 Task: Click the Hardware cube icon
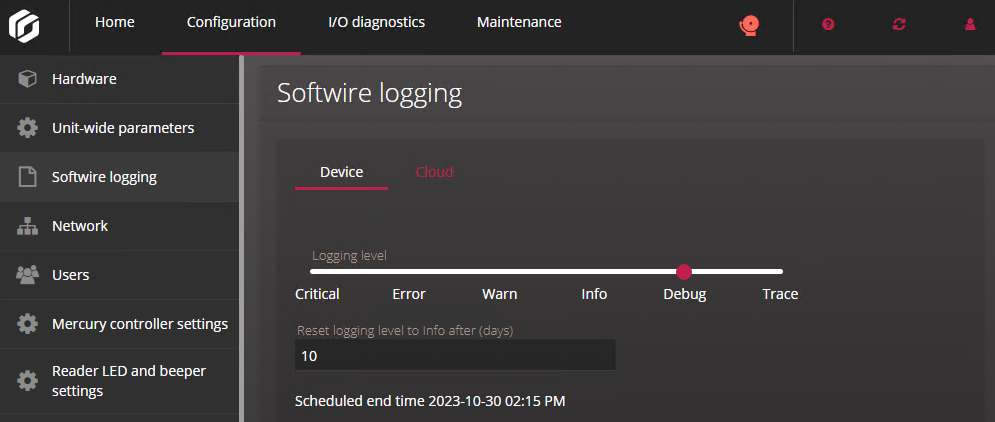pos(28,79)
